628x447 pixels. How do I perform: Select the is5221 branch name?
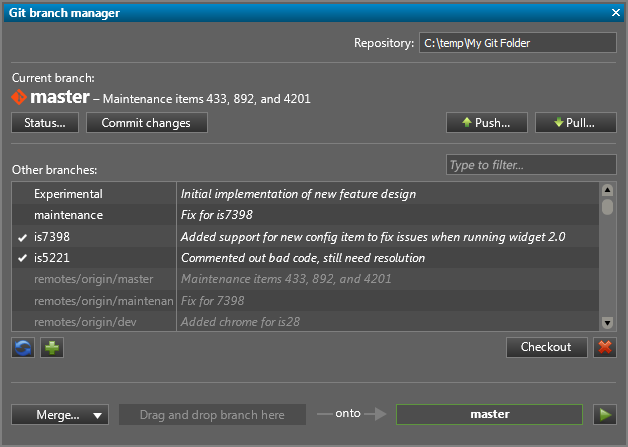tap(52, 258)
